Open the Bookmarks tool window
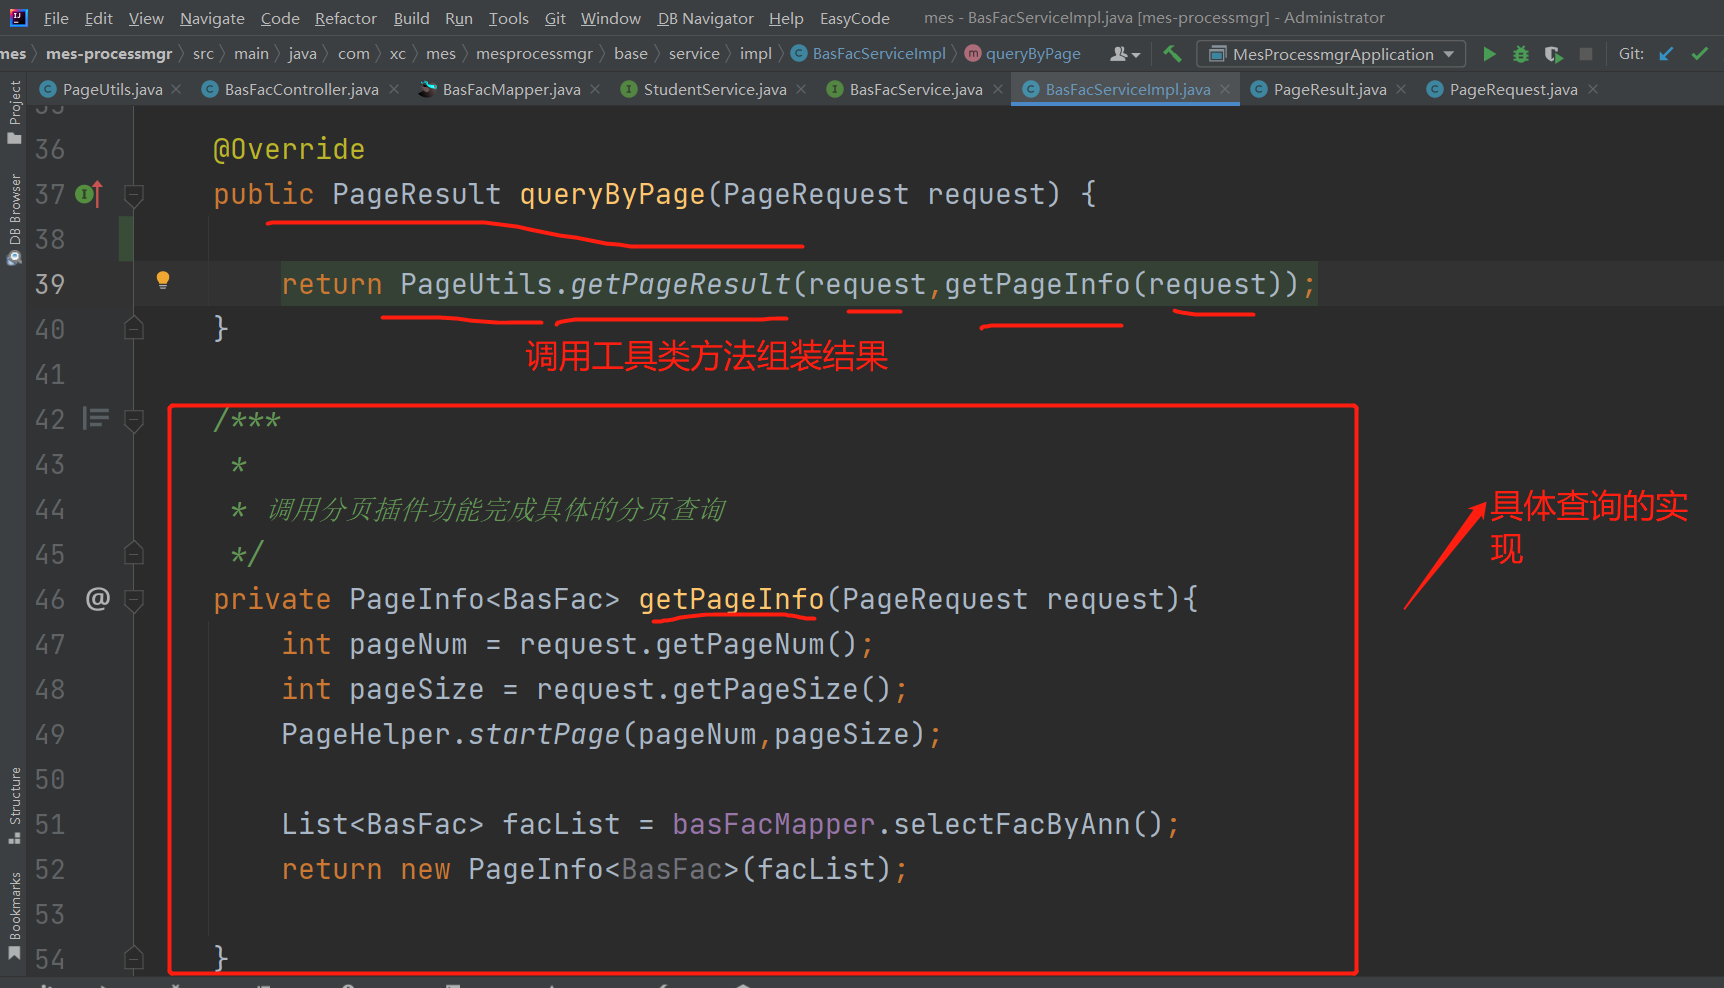1724x988 pixels. click(14, 915)
